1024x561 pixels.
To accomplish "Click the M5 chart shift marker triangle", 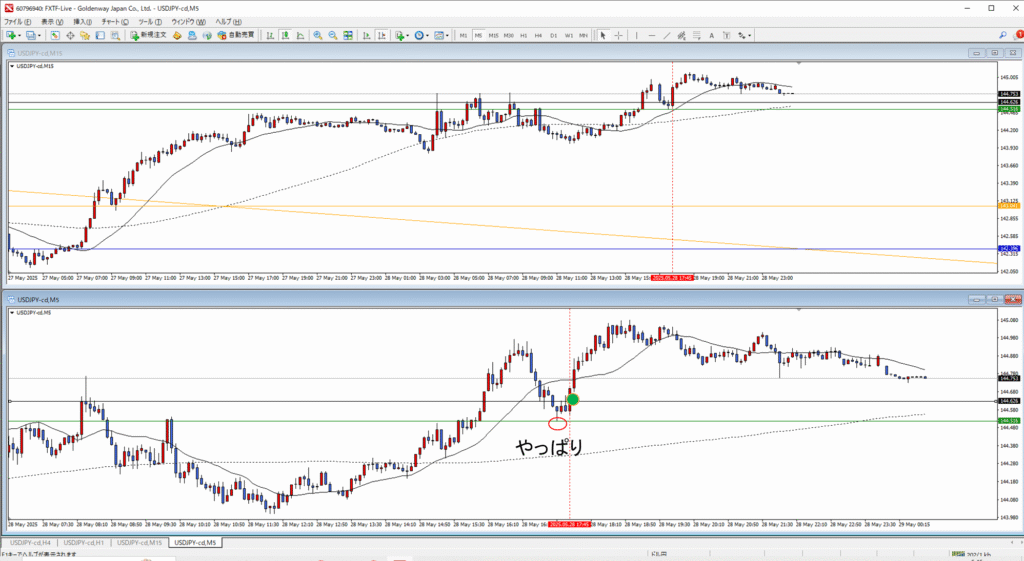I will tap(799, 310).
